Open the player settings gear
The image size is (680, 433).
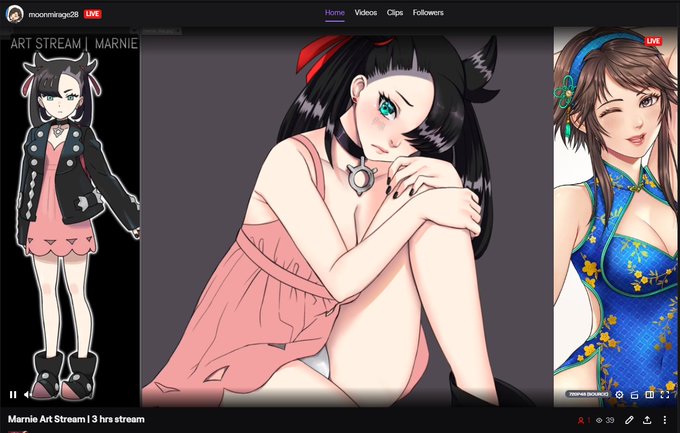point(619,394)
